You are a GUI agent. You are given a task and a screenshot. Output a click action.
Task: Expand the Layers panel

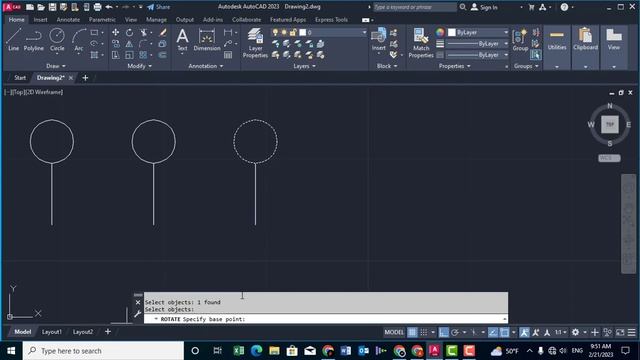(x=304, y=66)
